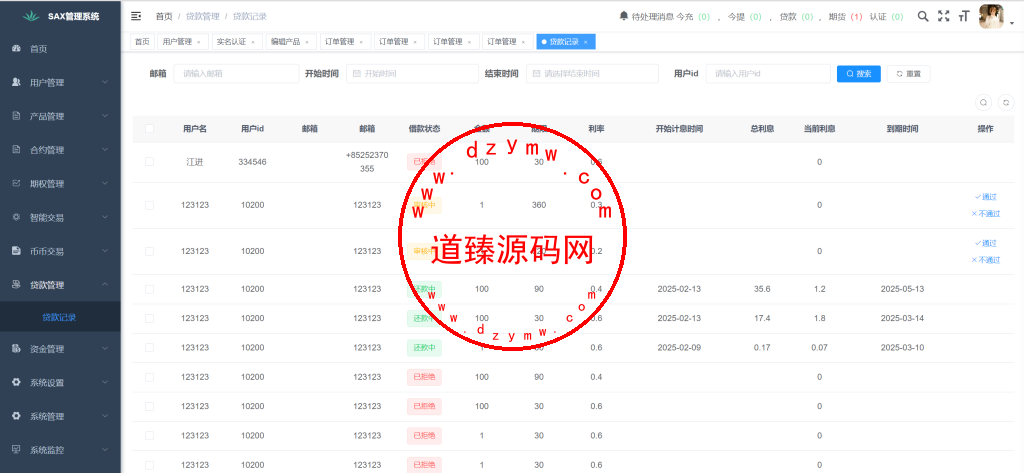Image resolution: width=1024 pixels, height=473 pixels.
Task: Expand the 系统设置 chevron
Action: 105,382
